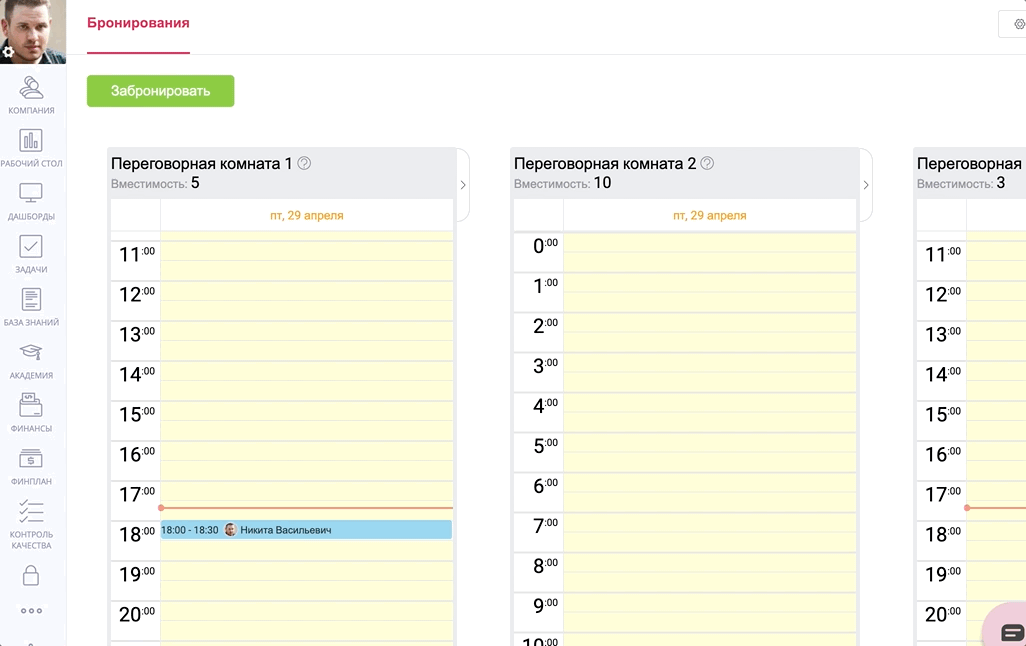Click the lock icon in sidebar
Viewport: 1026px width, 646px height.
click(x=31, y=576)
